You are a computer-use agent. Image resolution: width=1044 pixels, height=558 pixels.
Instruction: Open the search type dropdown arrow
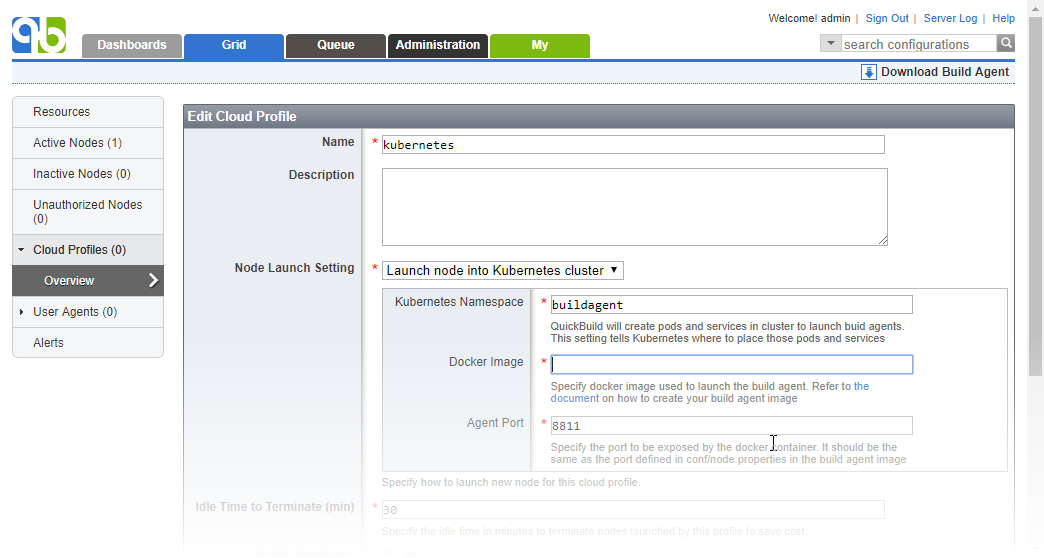(x=830, y=43)
